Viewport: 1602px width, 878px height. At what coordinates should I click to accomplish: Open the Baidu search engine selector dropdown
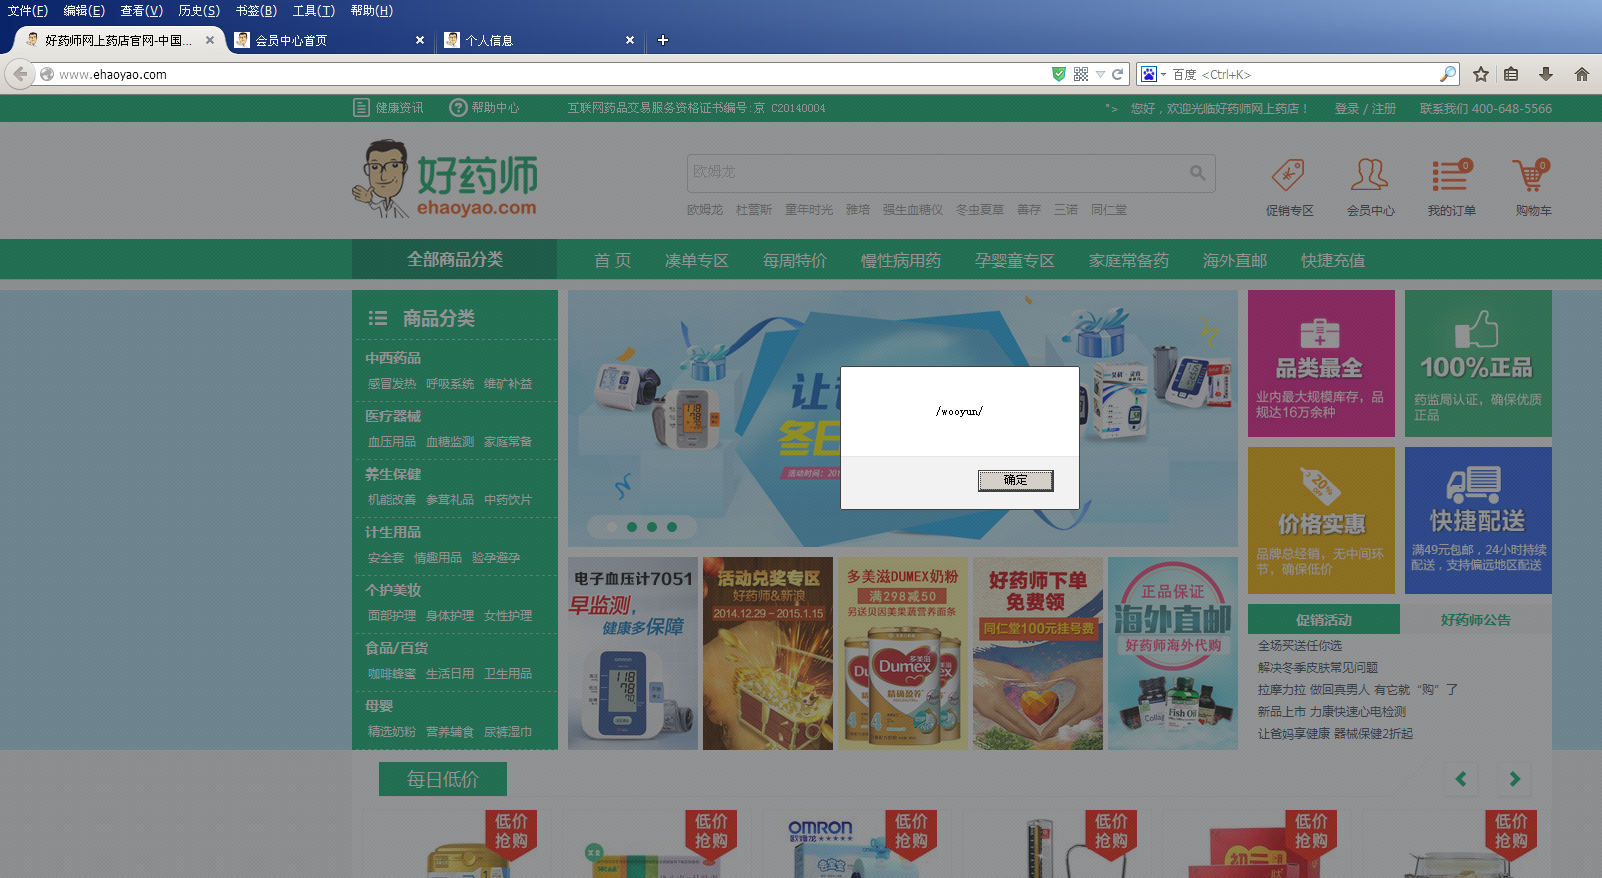tap(1154, 74)
